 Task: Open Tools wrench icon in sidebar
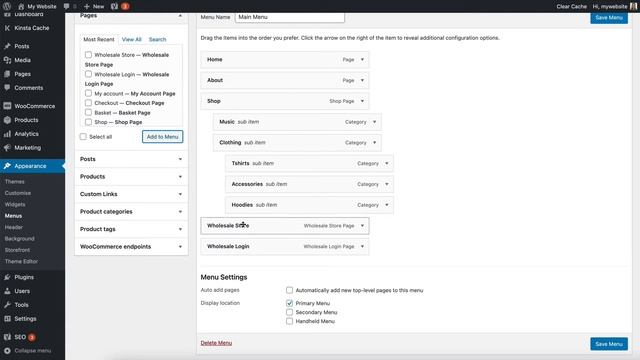7,305
